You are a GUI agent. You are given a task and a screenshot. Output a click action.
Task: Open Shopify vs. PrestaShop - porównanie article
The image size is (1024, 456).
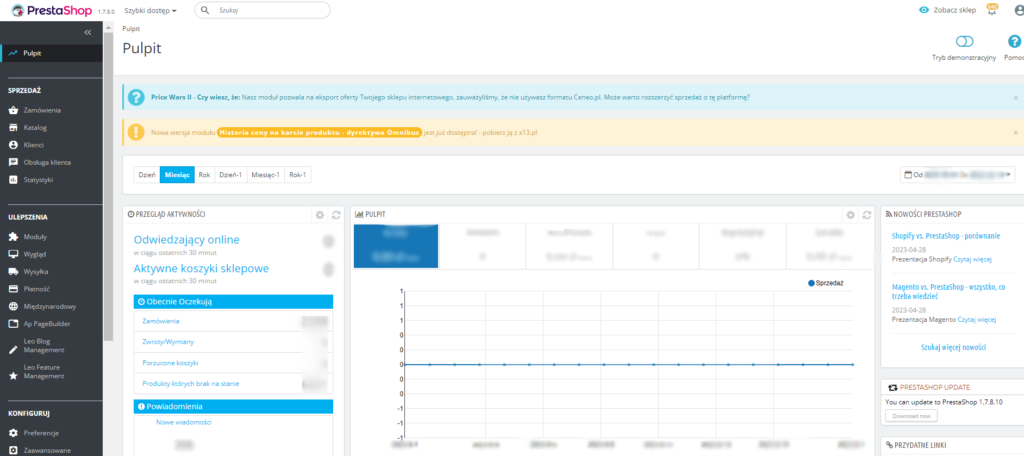coord(946,236)
